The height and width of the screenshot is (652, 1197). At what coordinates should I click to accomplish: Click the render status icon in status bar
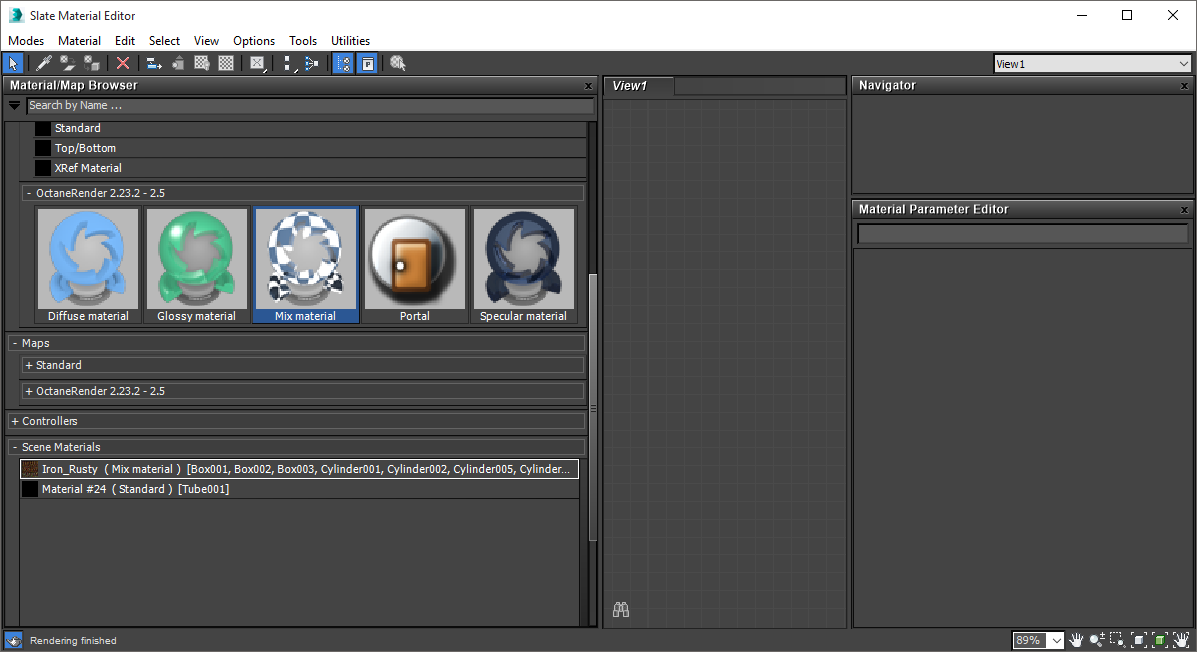point(13,641)
